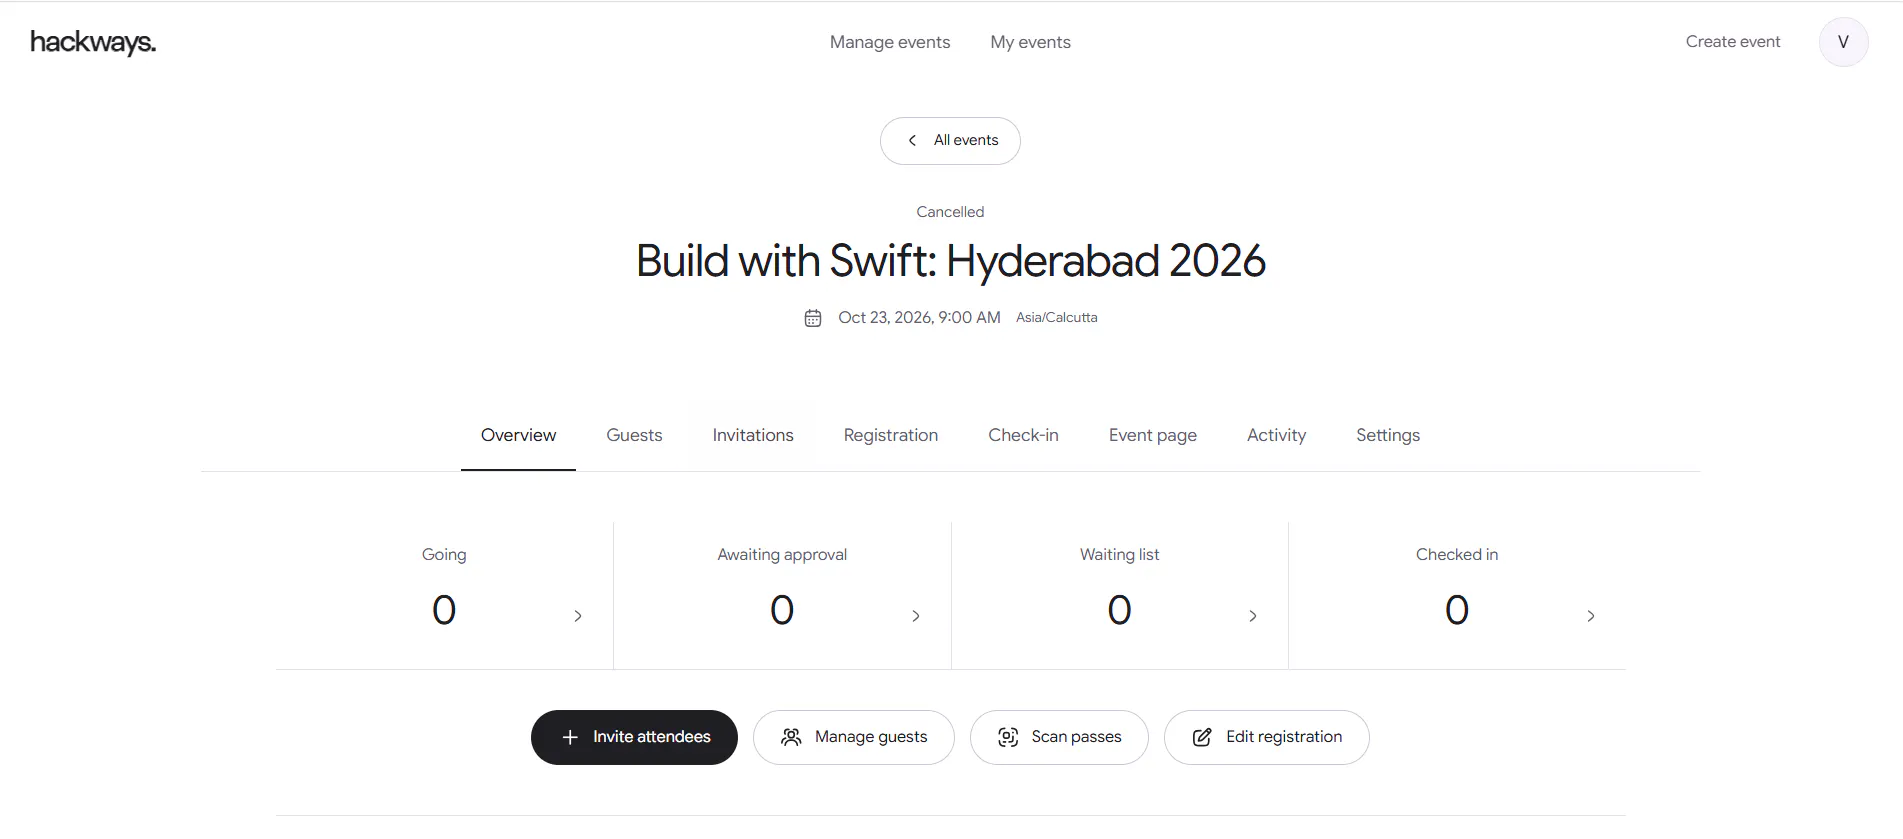
Task: Click the hackways logo
Action: pyautogui.click(x=93, y=42)
